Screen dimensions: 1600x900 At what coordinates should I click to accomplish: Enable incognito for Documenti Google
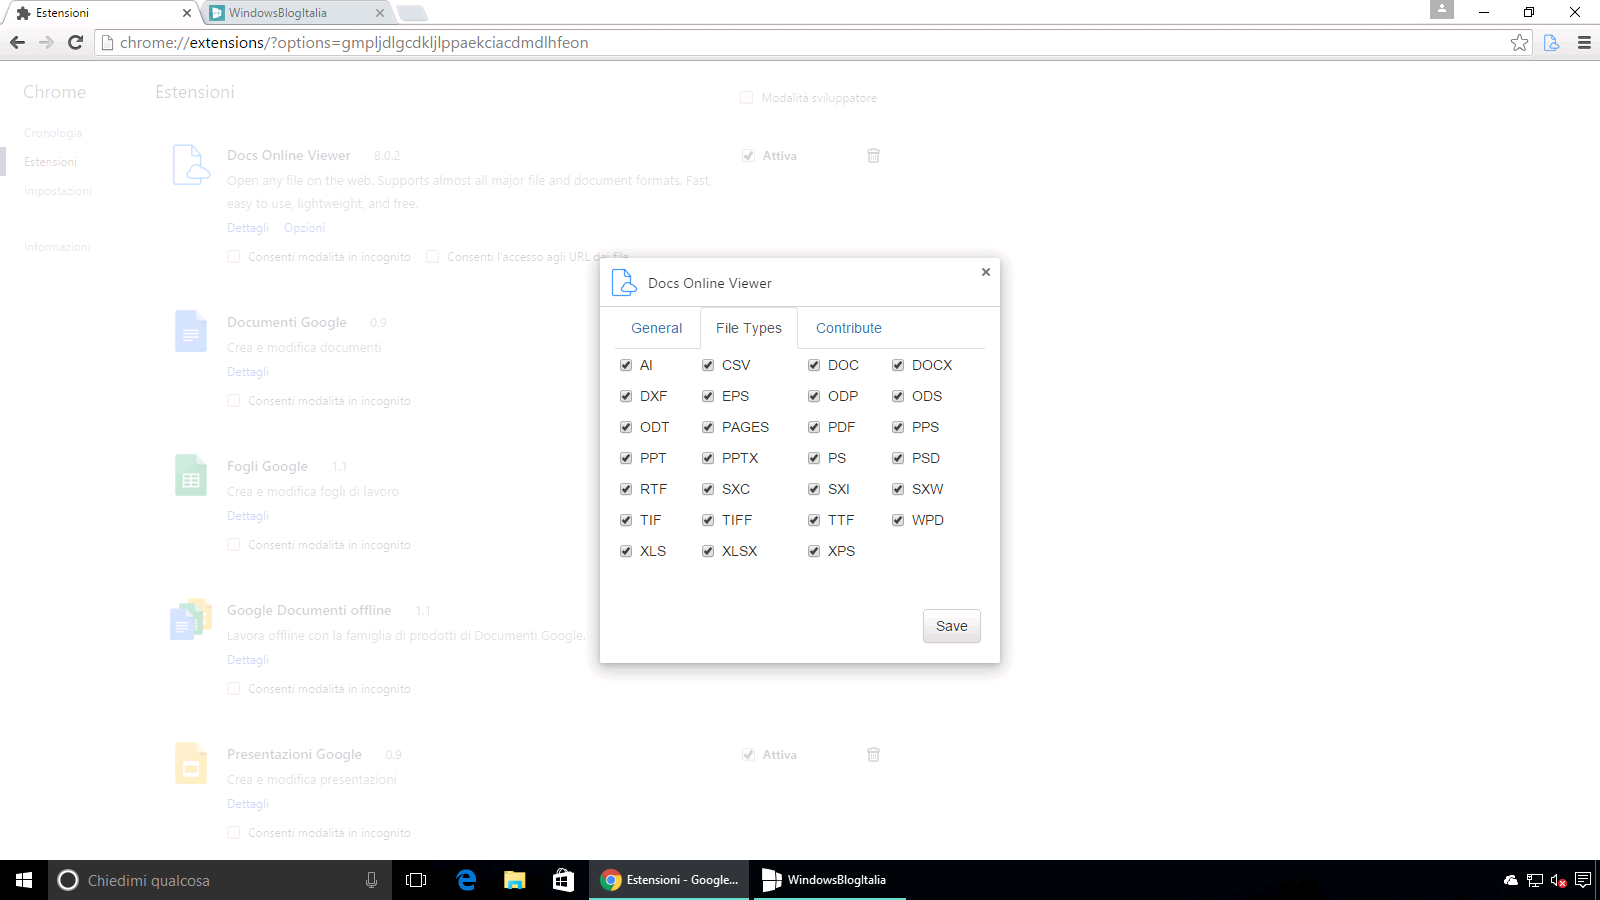[233, 401]
